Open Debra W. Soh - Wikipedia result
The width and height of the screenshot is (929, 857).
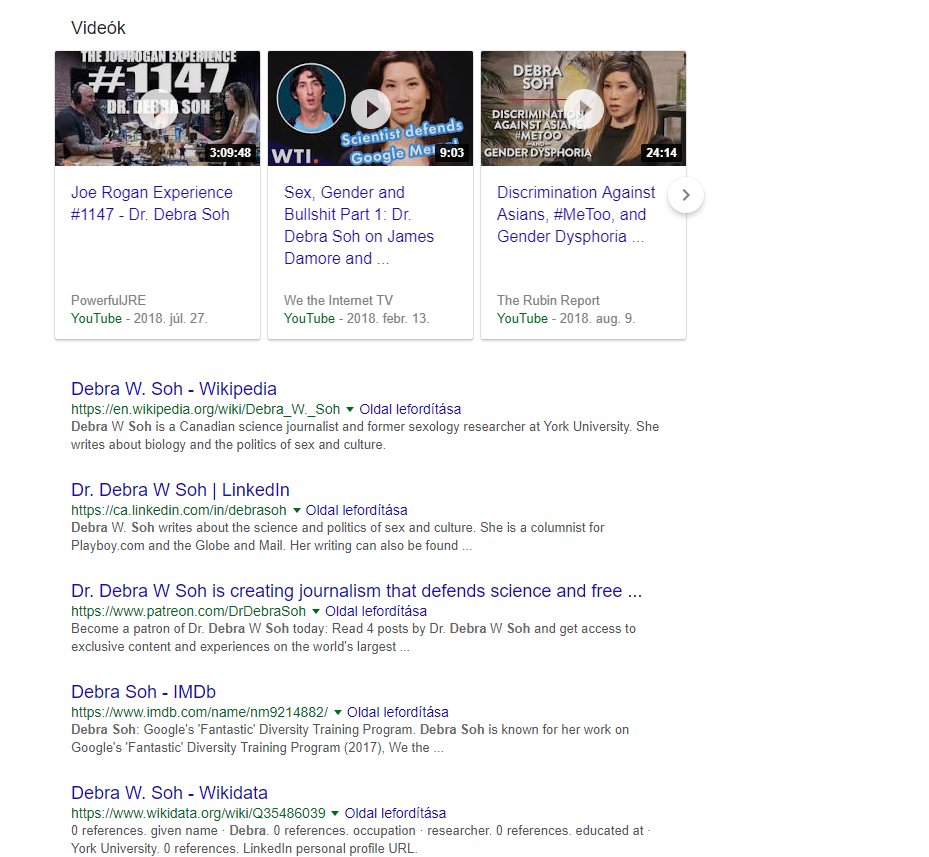tap(174, 389)
